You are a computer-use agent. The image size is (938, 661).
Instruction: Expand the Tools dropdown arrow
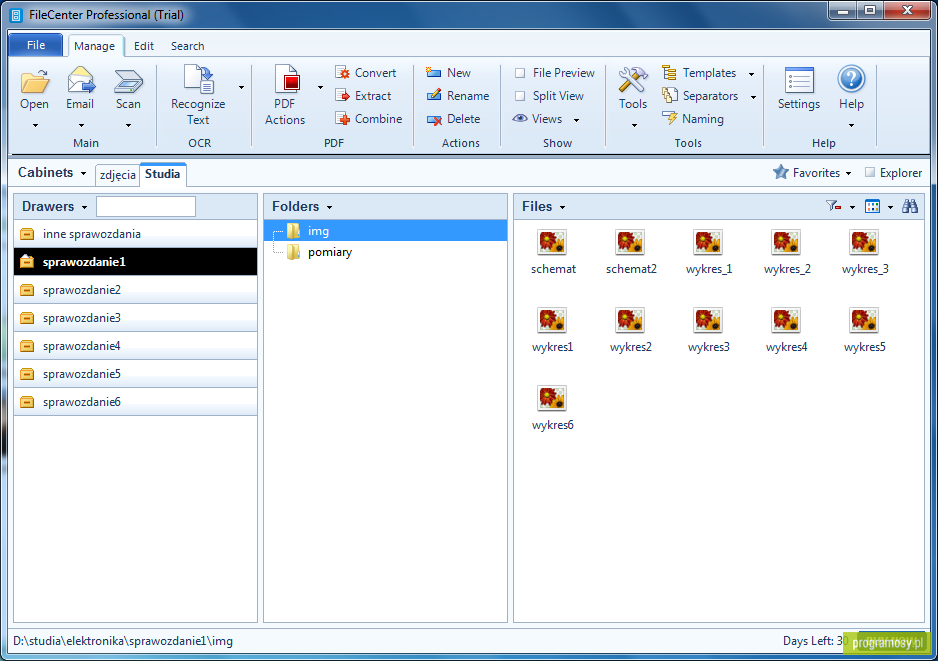coord(634,125)
